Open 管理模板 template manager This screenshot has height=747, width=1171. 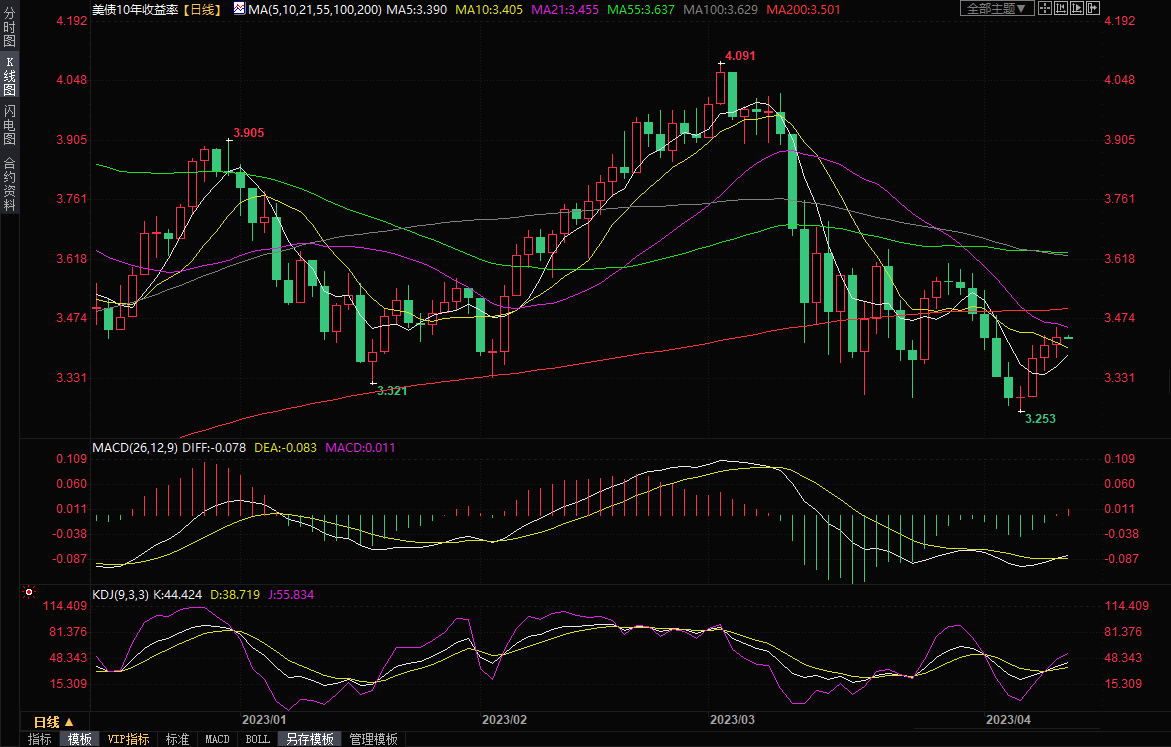coord(373,739)
